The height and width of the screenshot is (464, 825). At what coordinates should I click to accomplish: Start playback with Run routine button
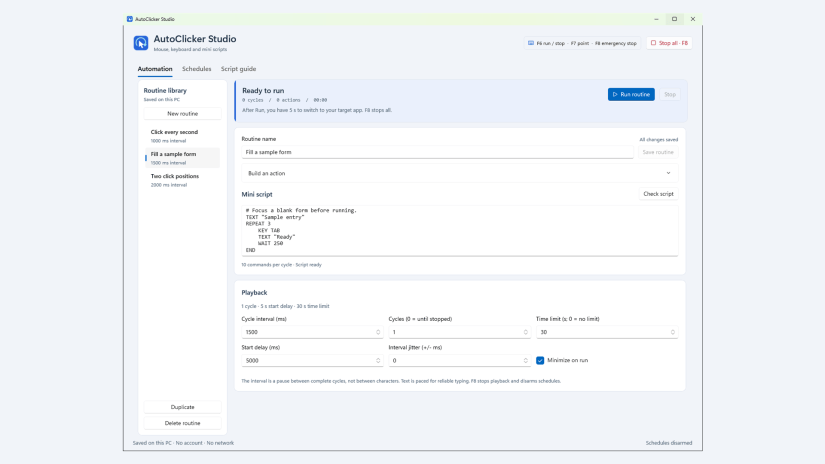631,94
